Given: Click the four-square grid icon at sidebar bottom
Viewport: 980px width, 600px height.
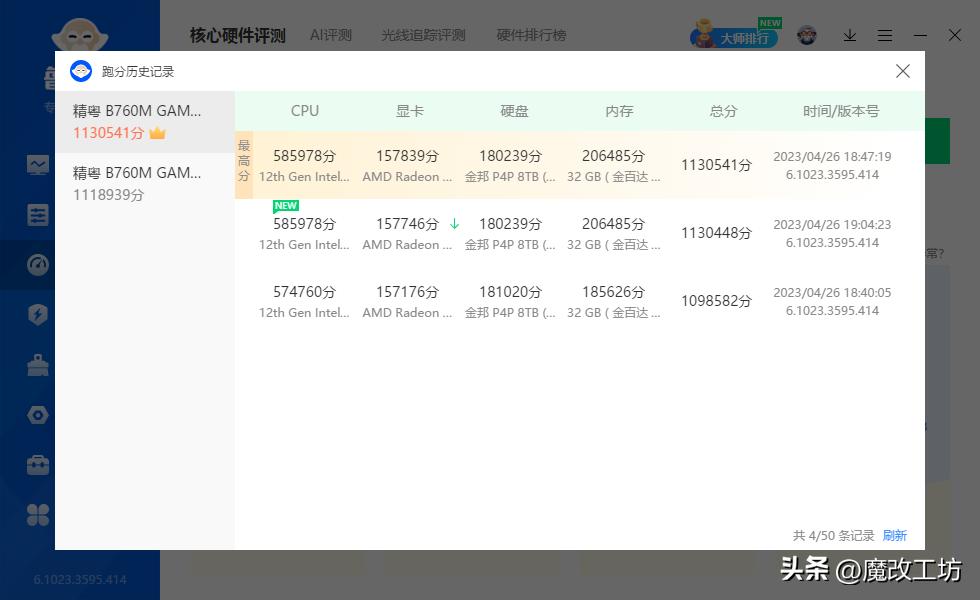Looking at the screenshot, I should point(37,514).
